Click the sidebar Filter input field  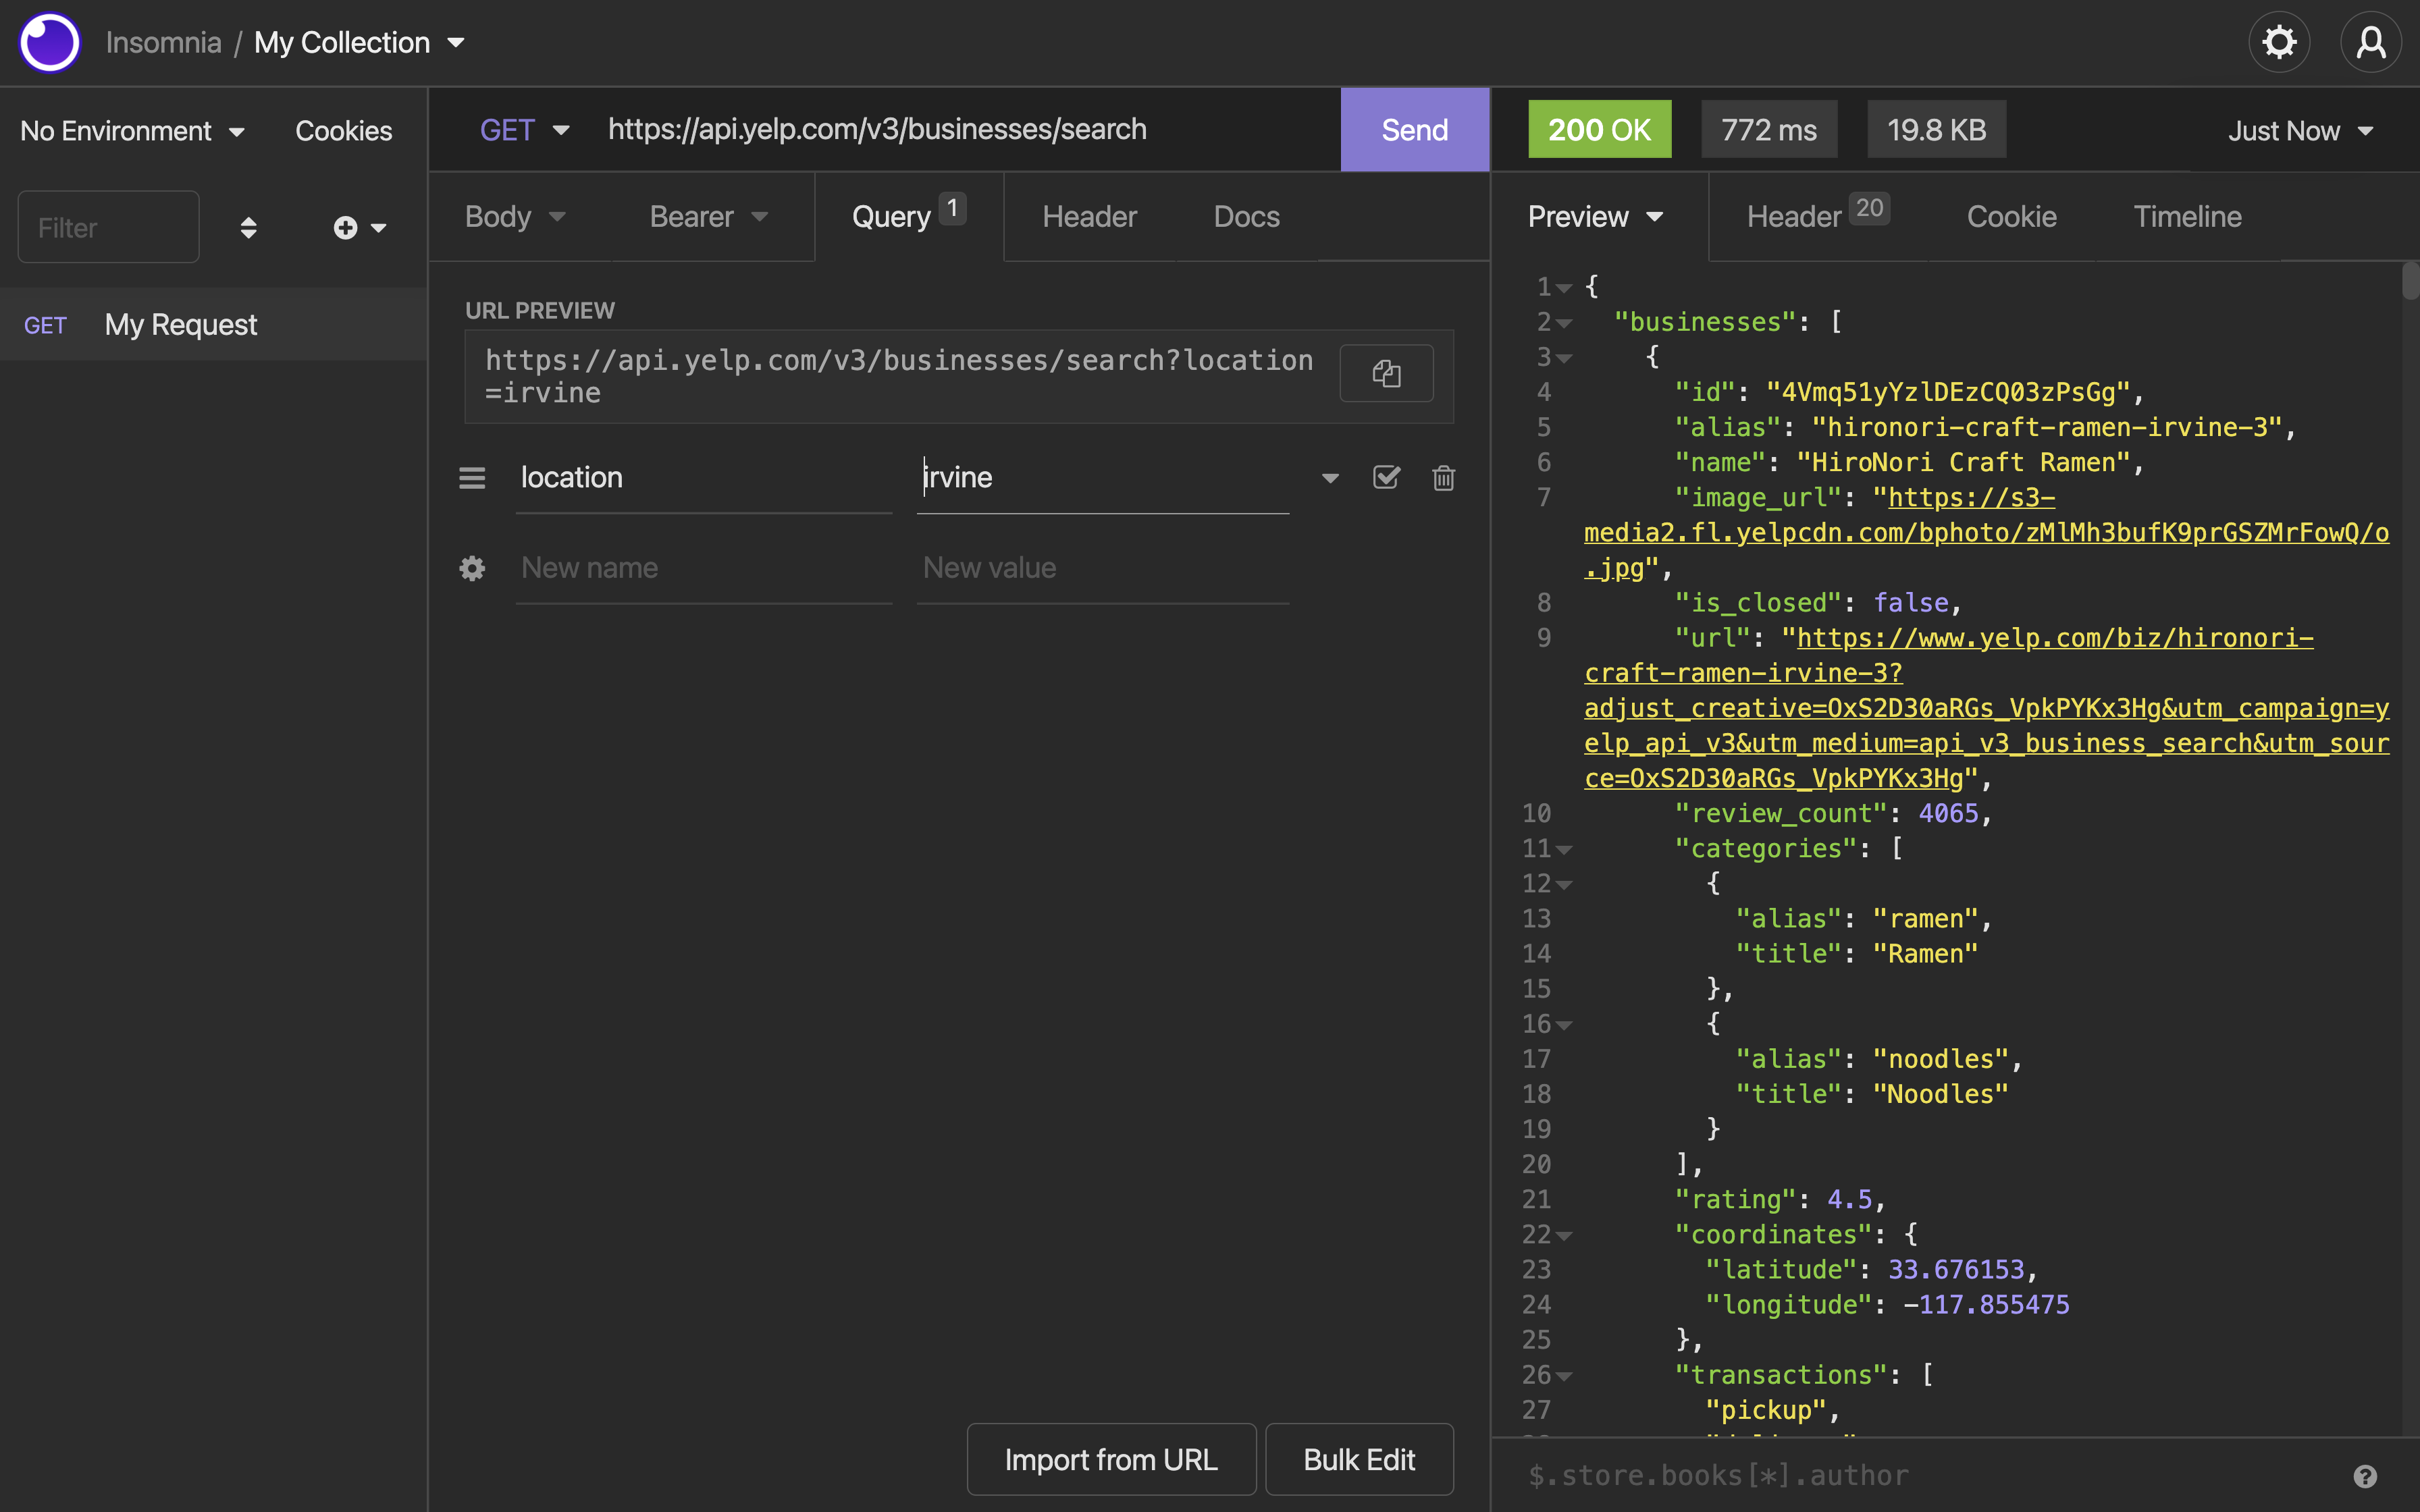pos(108,228)
